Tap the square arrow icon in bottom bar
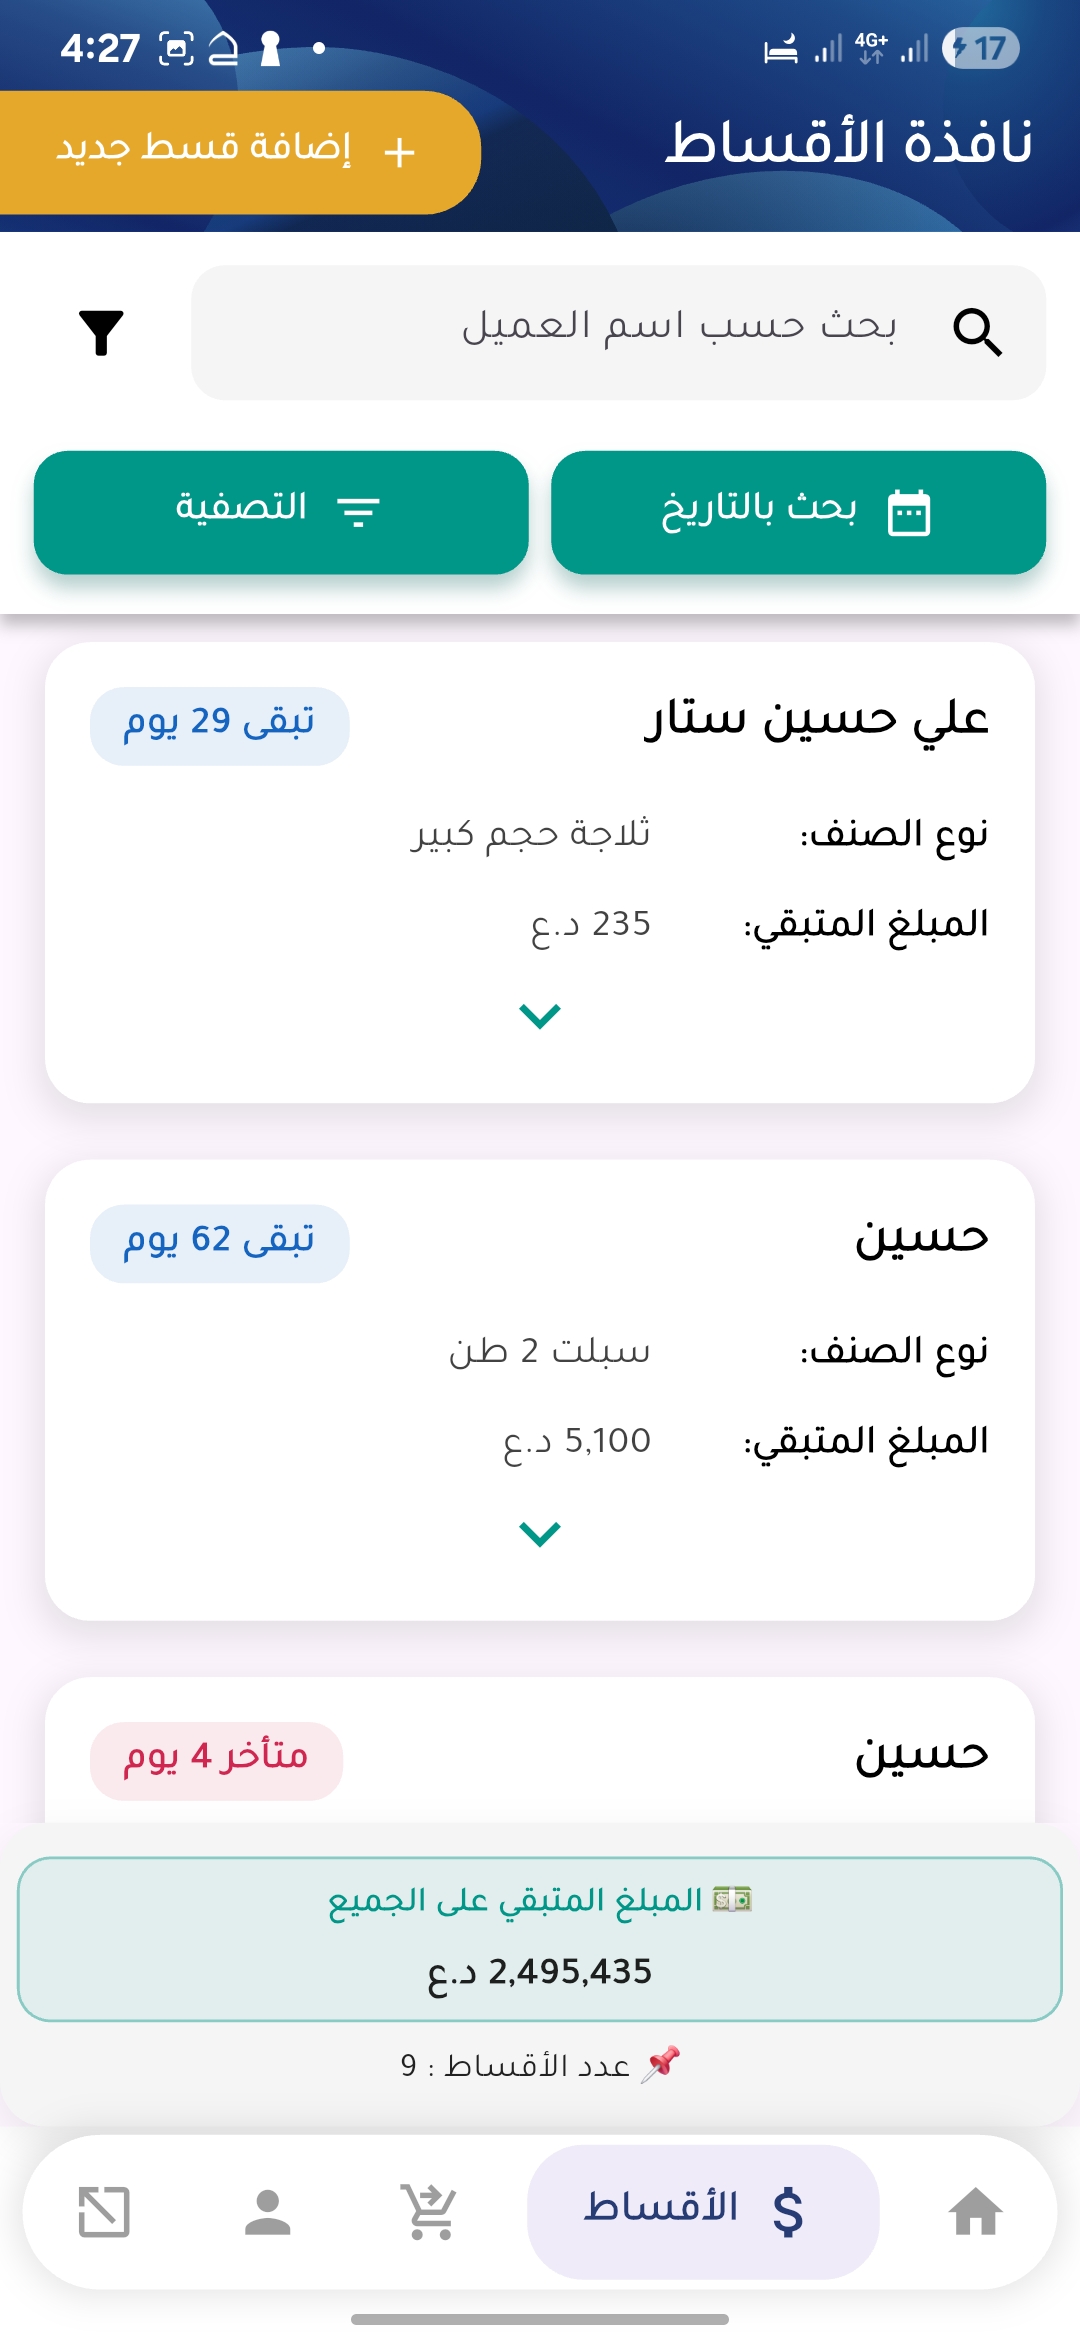This screenshot has width=1080, height=2340. [x=104, y=2211]
